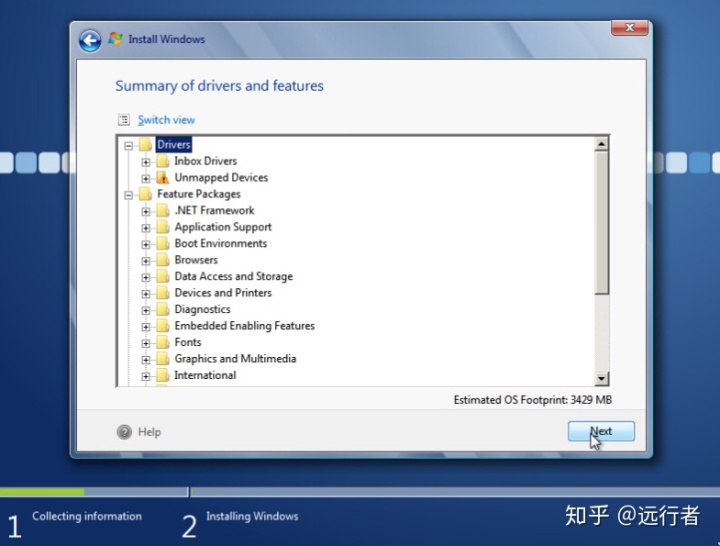
Task: Click the Unmapped Devices warning folder icon
Action: click(163, 178)
